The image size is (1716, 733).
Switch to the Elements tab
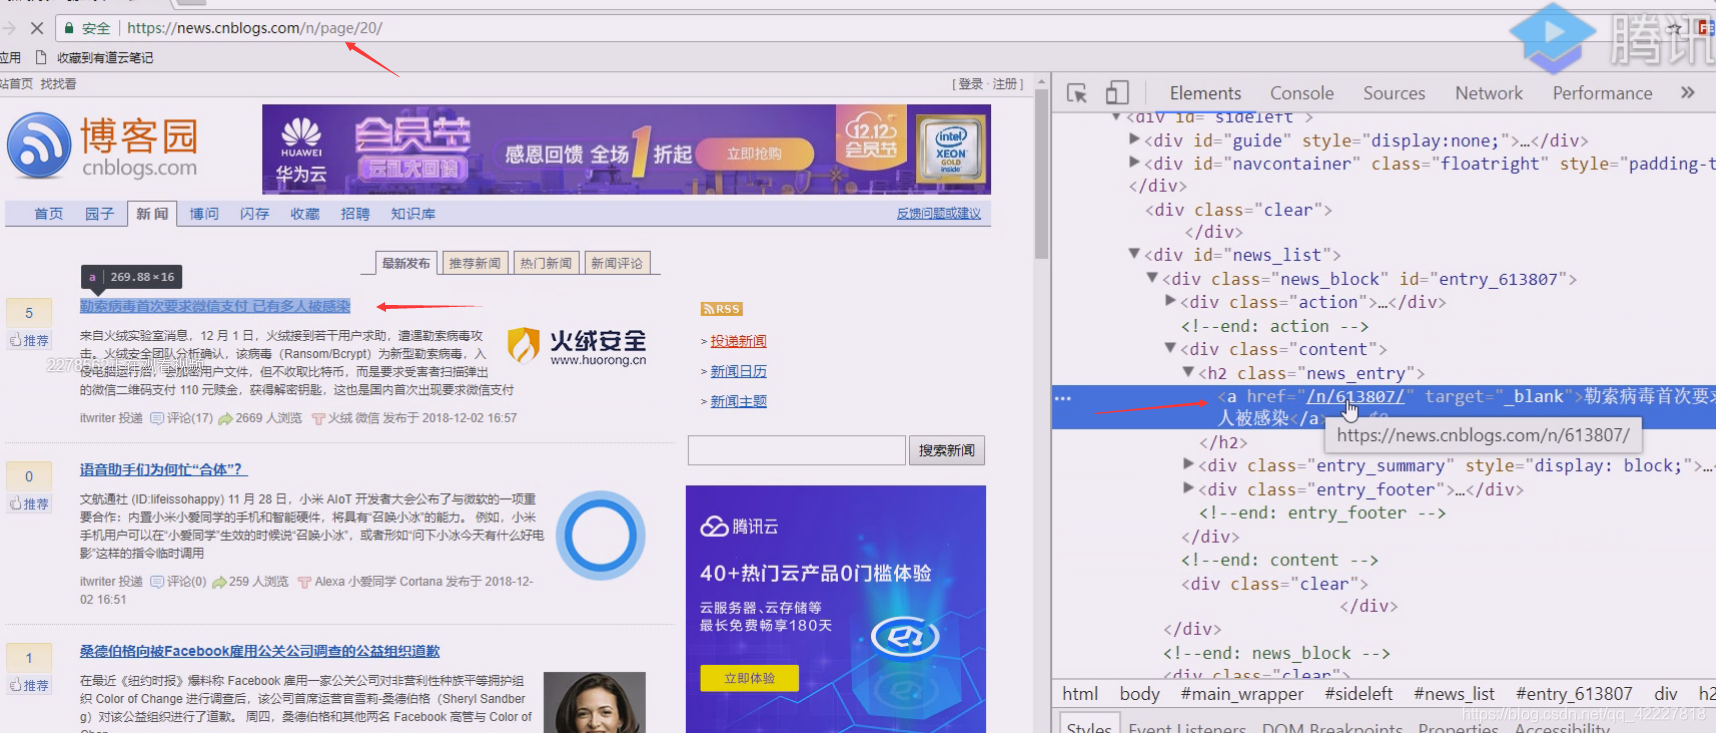coord(1205,93)
